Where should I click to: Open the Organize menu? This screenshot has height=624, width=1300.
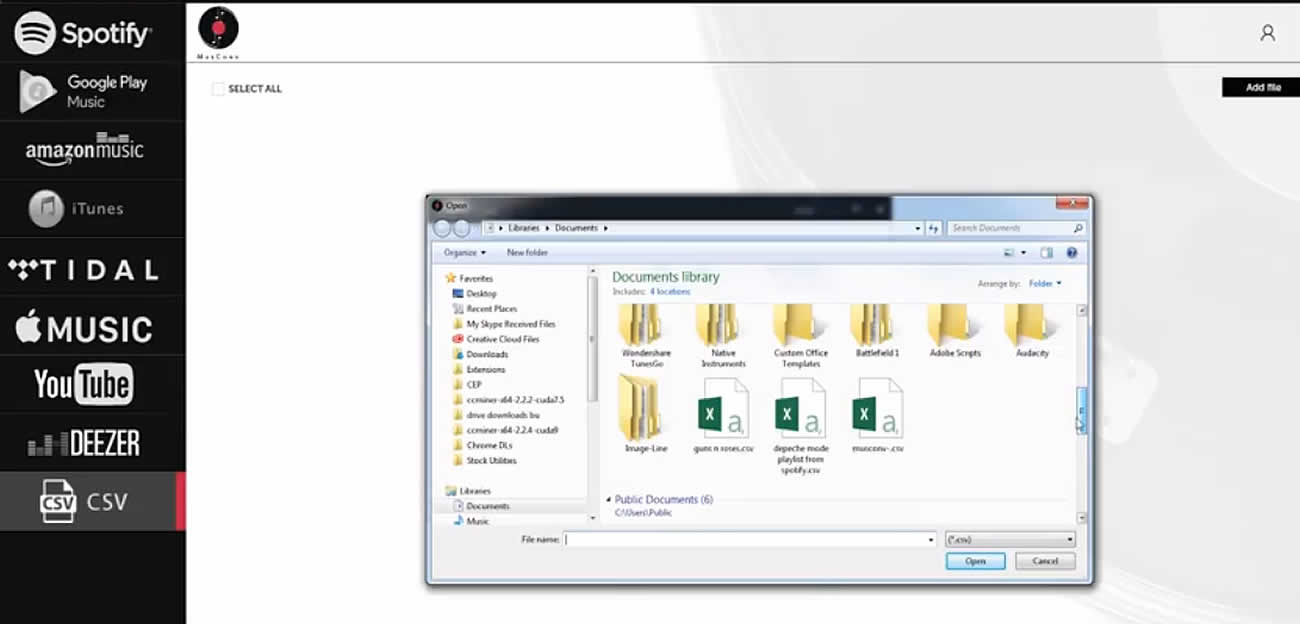[465, 253]
